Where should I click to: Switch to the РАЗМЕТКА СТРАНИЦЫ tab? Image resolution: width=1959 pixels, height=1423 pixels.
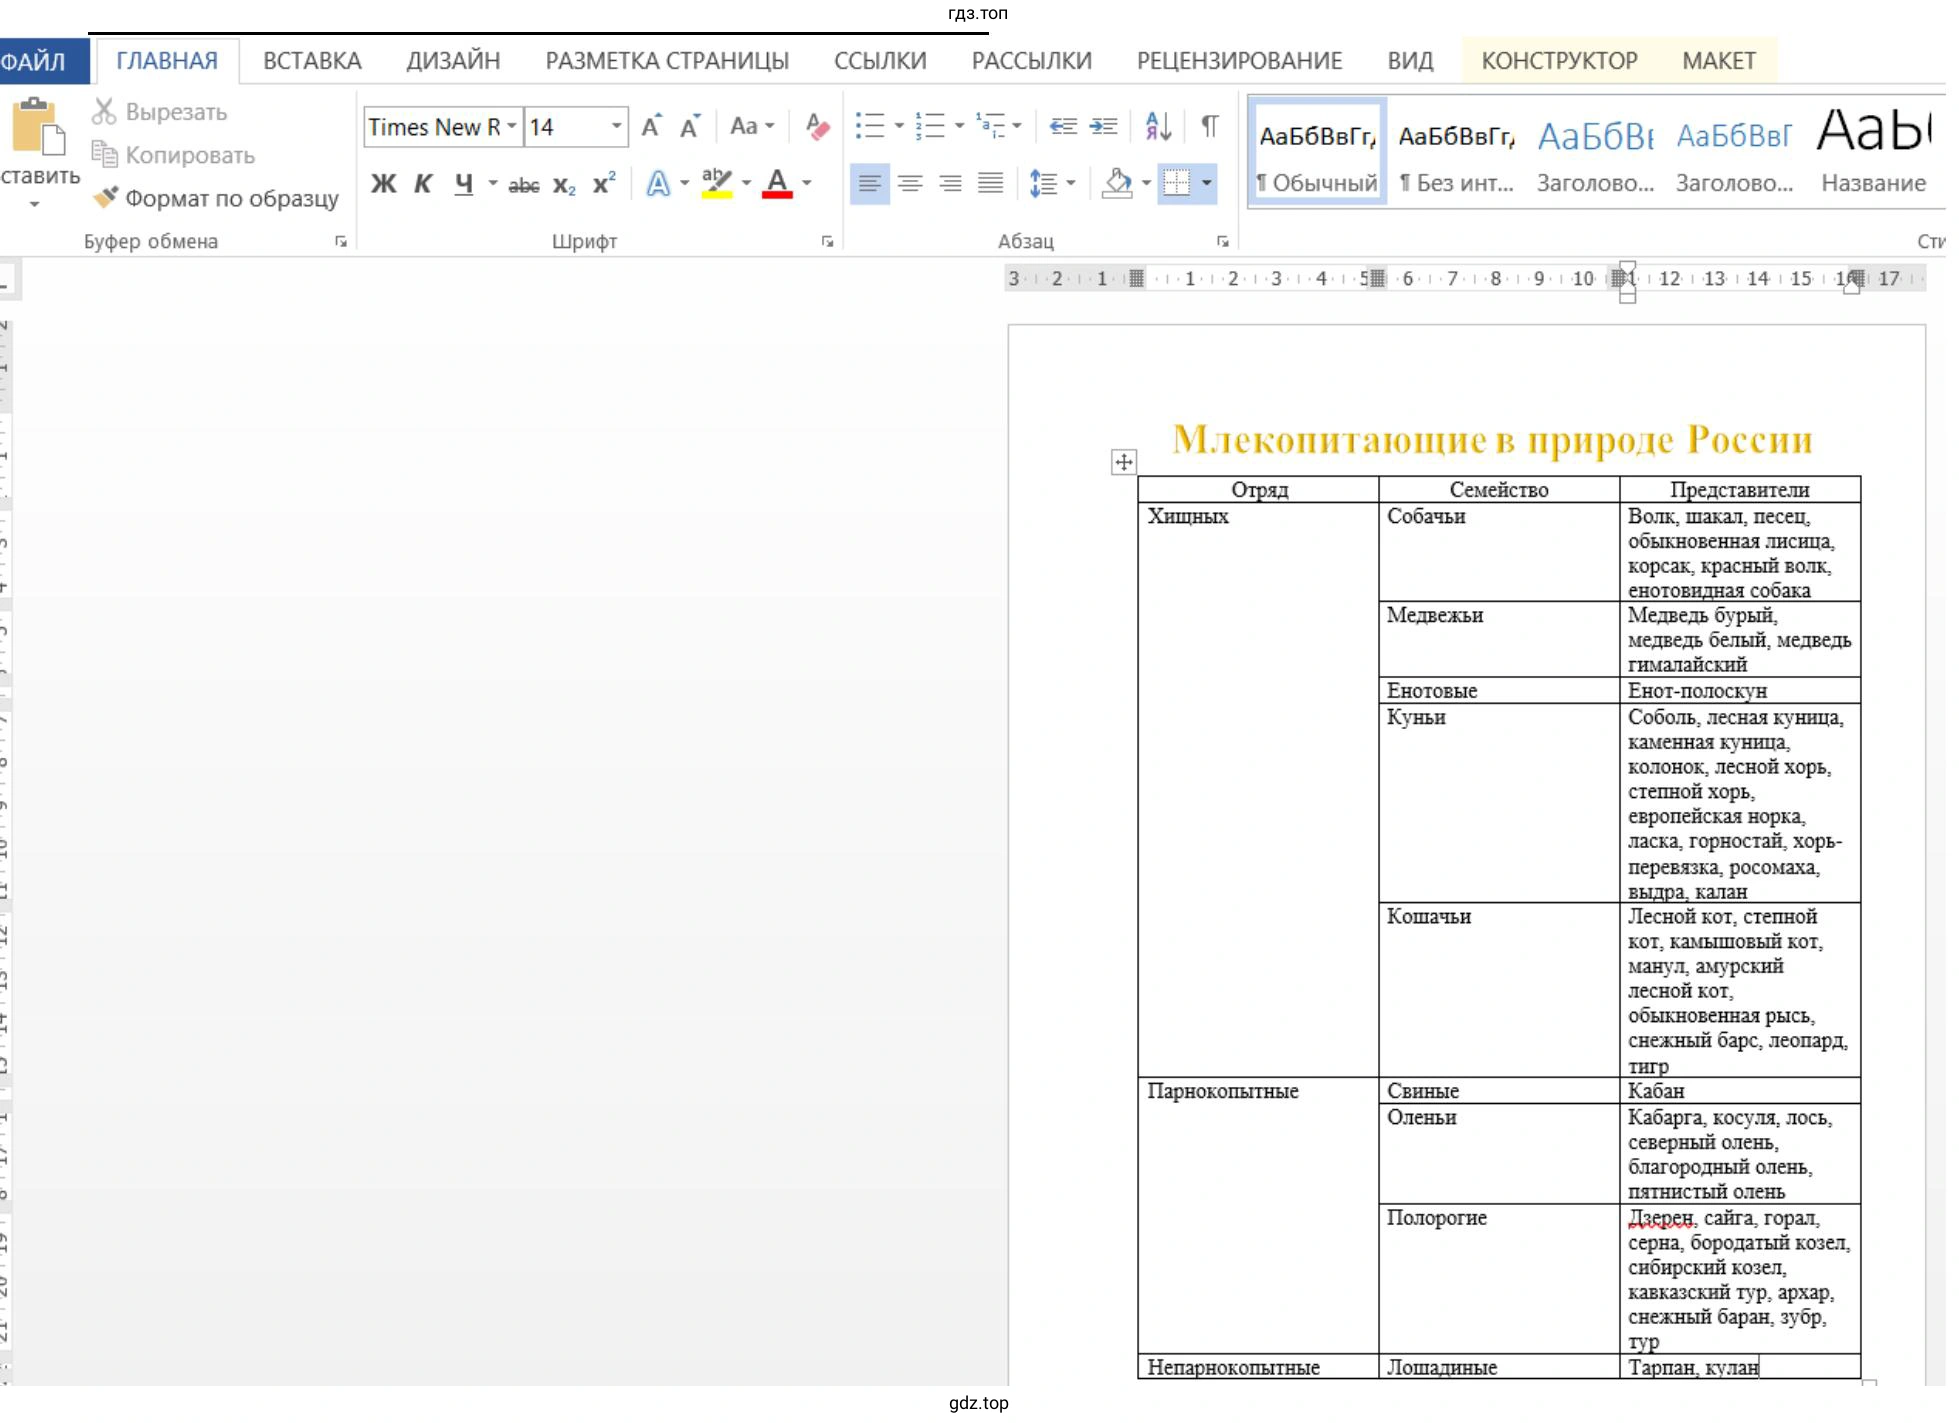pyautogui.click(x=667, y=61)
